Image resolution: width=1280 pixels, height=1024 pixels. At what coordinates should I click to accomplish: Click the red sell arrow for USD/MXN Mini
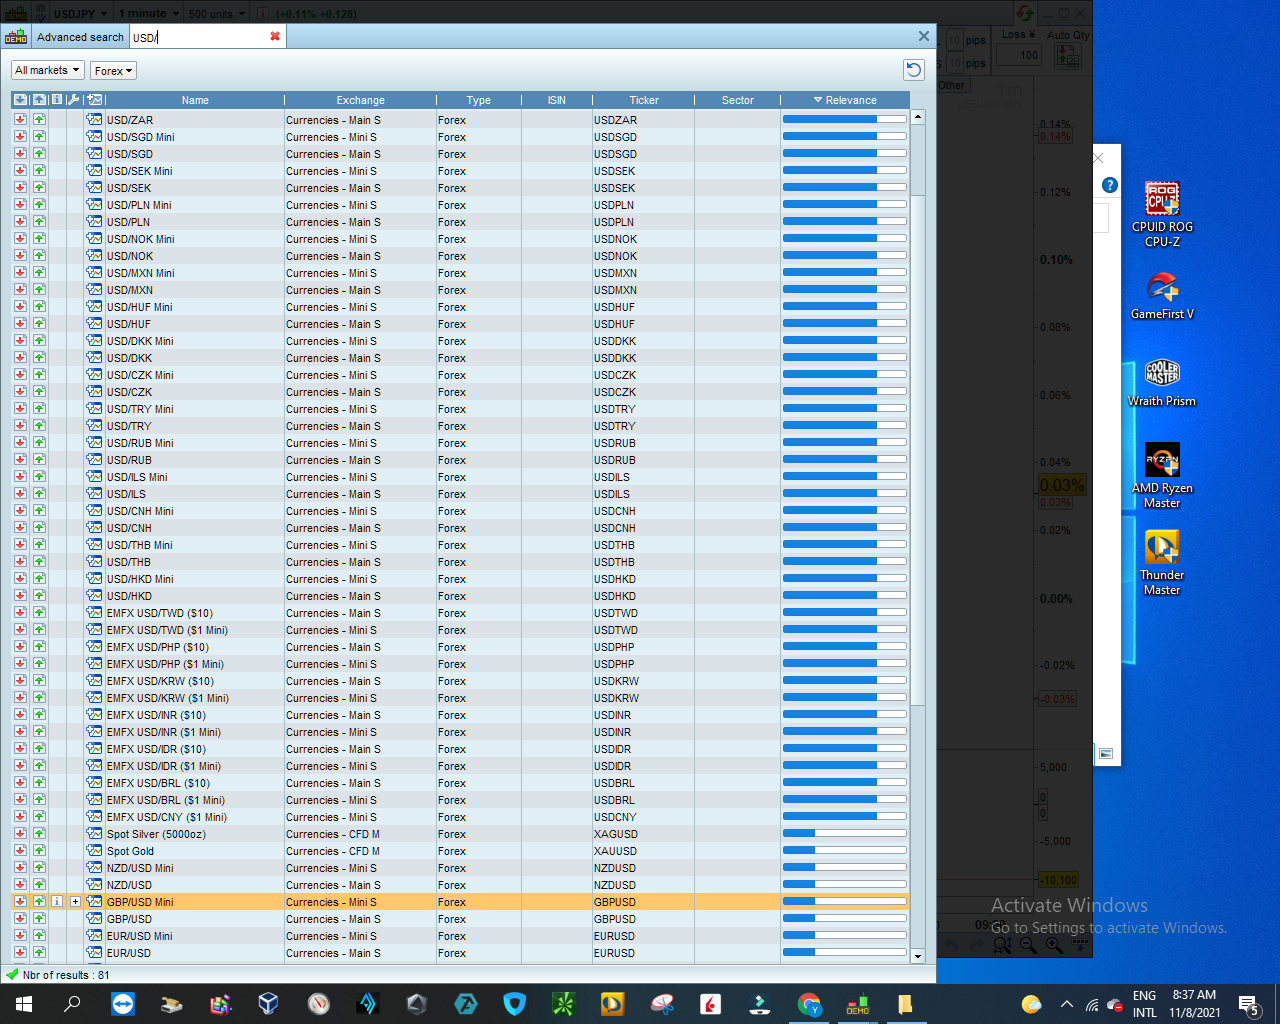click(20, 272)
